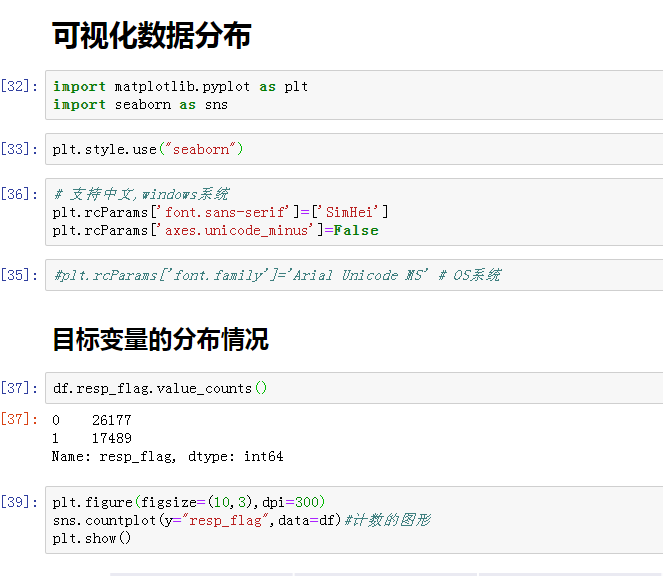Click the axes.unicode_minus False line
Viewport: 663px width, 576px height.
click(x=215, y=230)
